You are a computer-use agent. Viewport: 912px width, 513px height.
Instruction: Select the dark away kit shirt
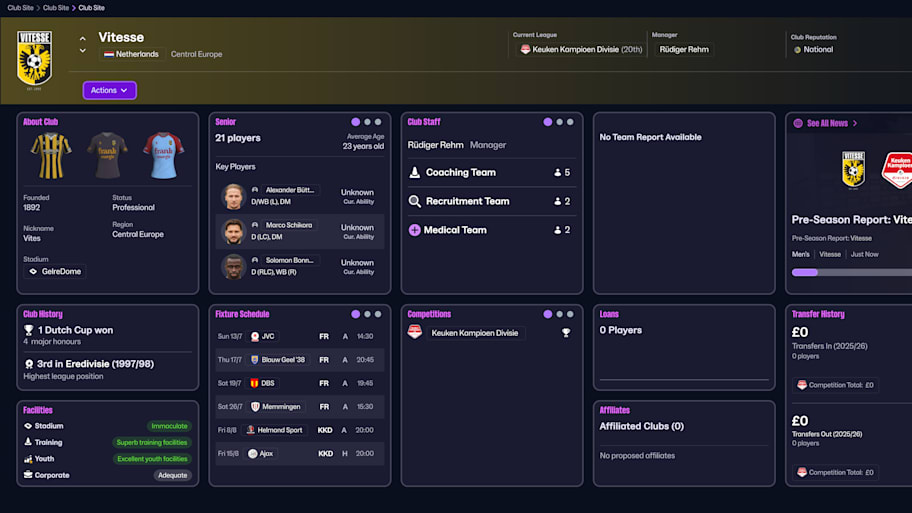(x=107, y=155)
